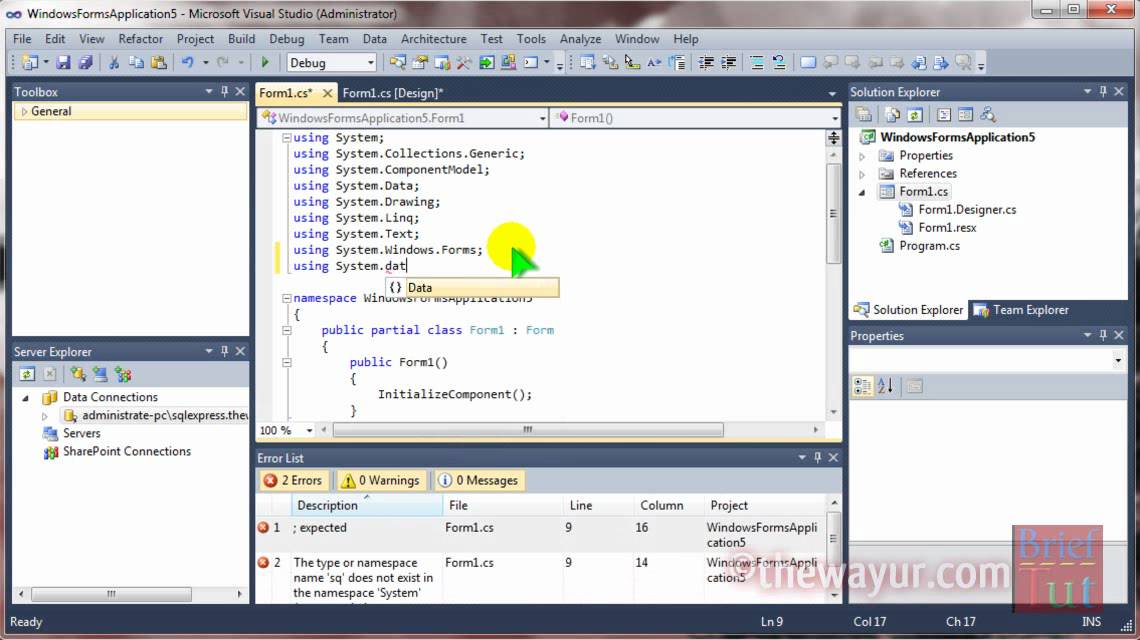1140x640 pixels.
Task: Click the Connect to Server icon
Action: click(x=100, y=375)
